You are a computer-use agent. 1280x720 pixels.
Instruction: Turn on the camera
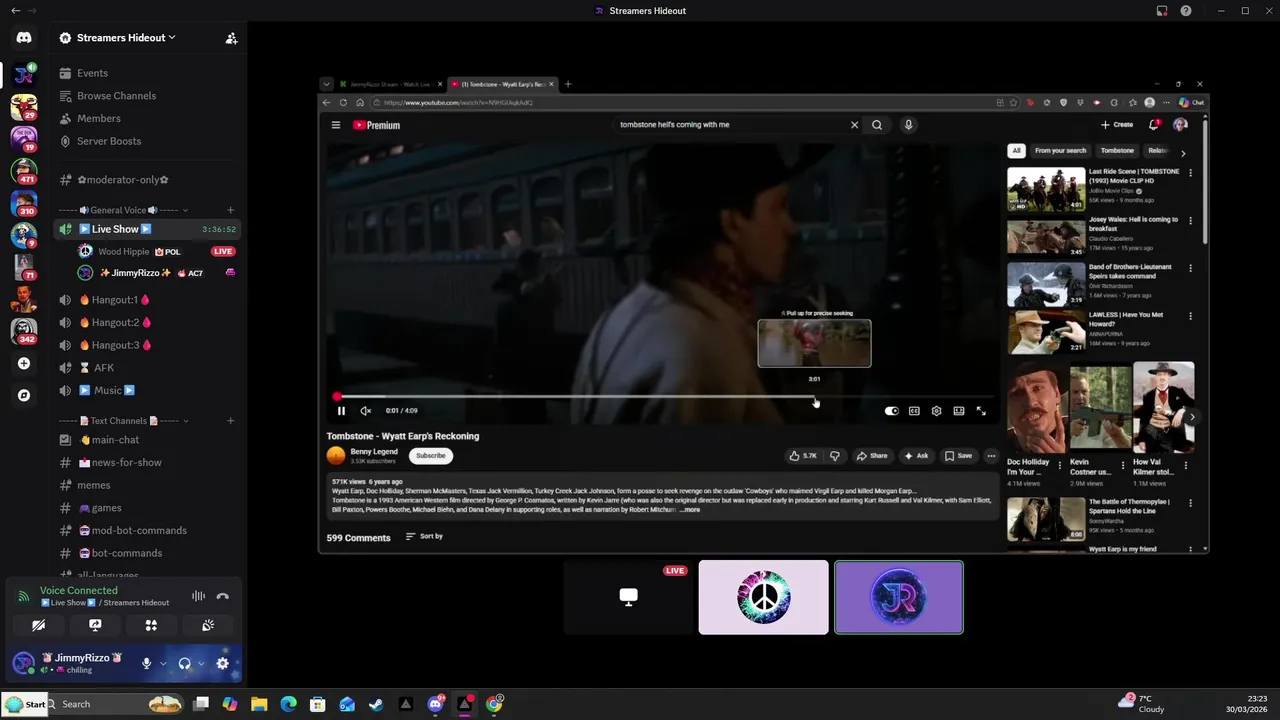pos(38,625)
